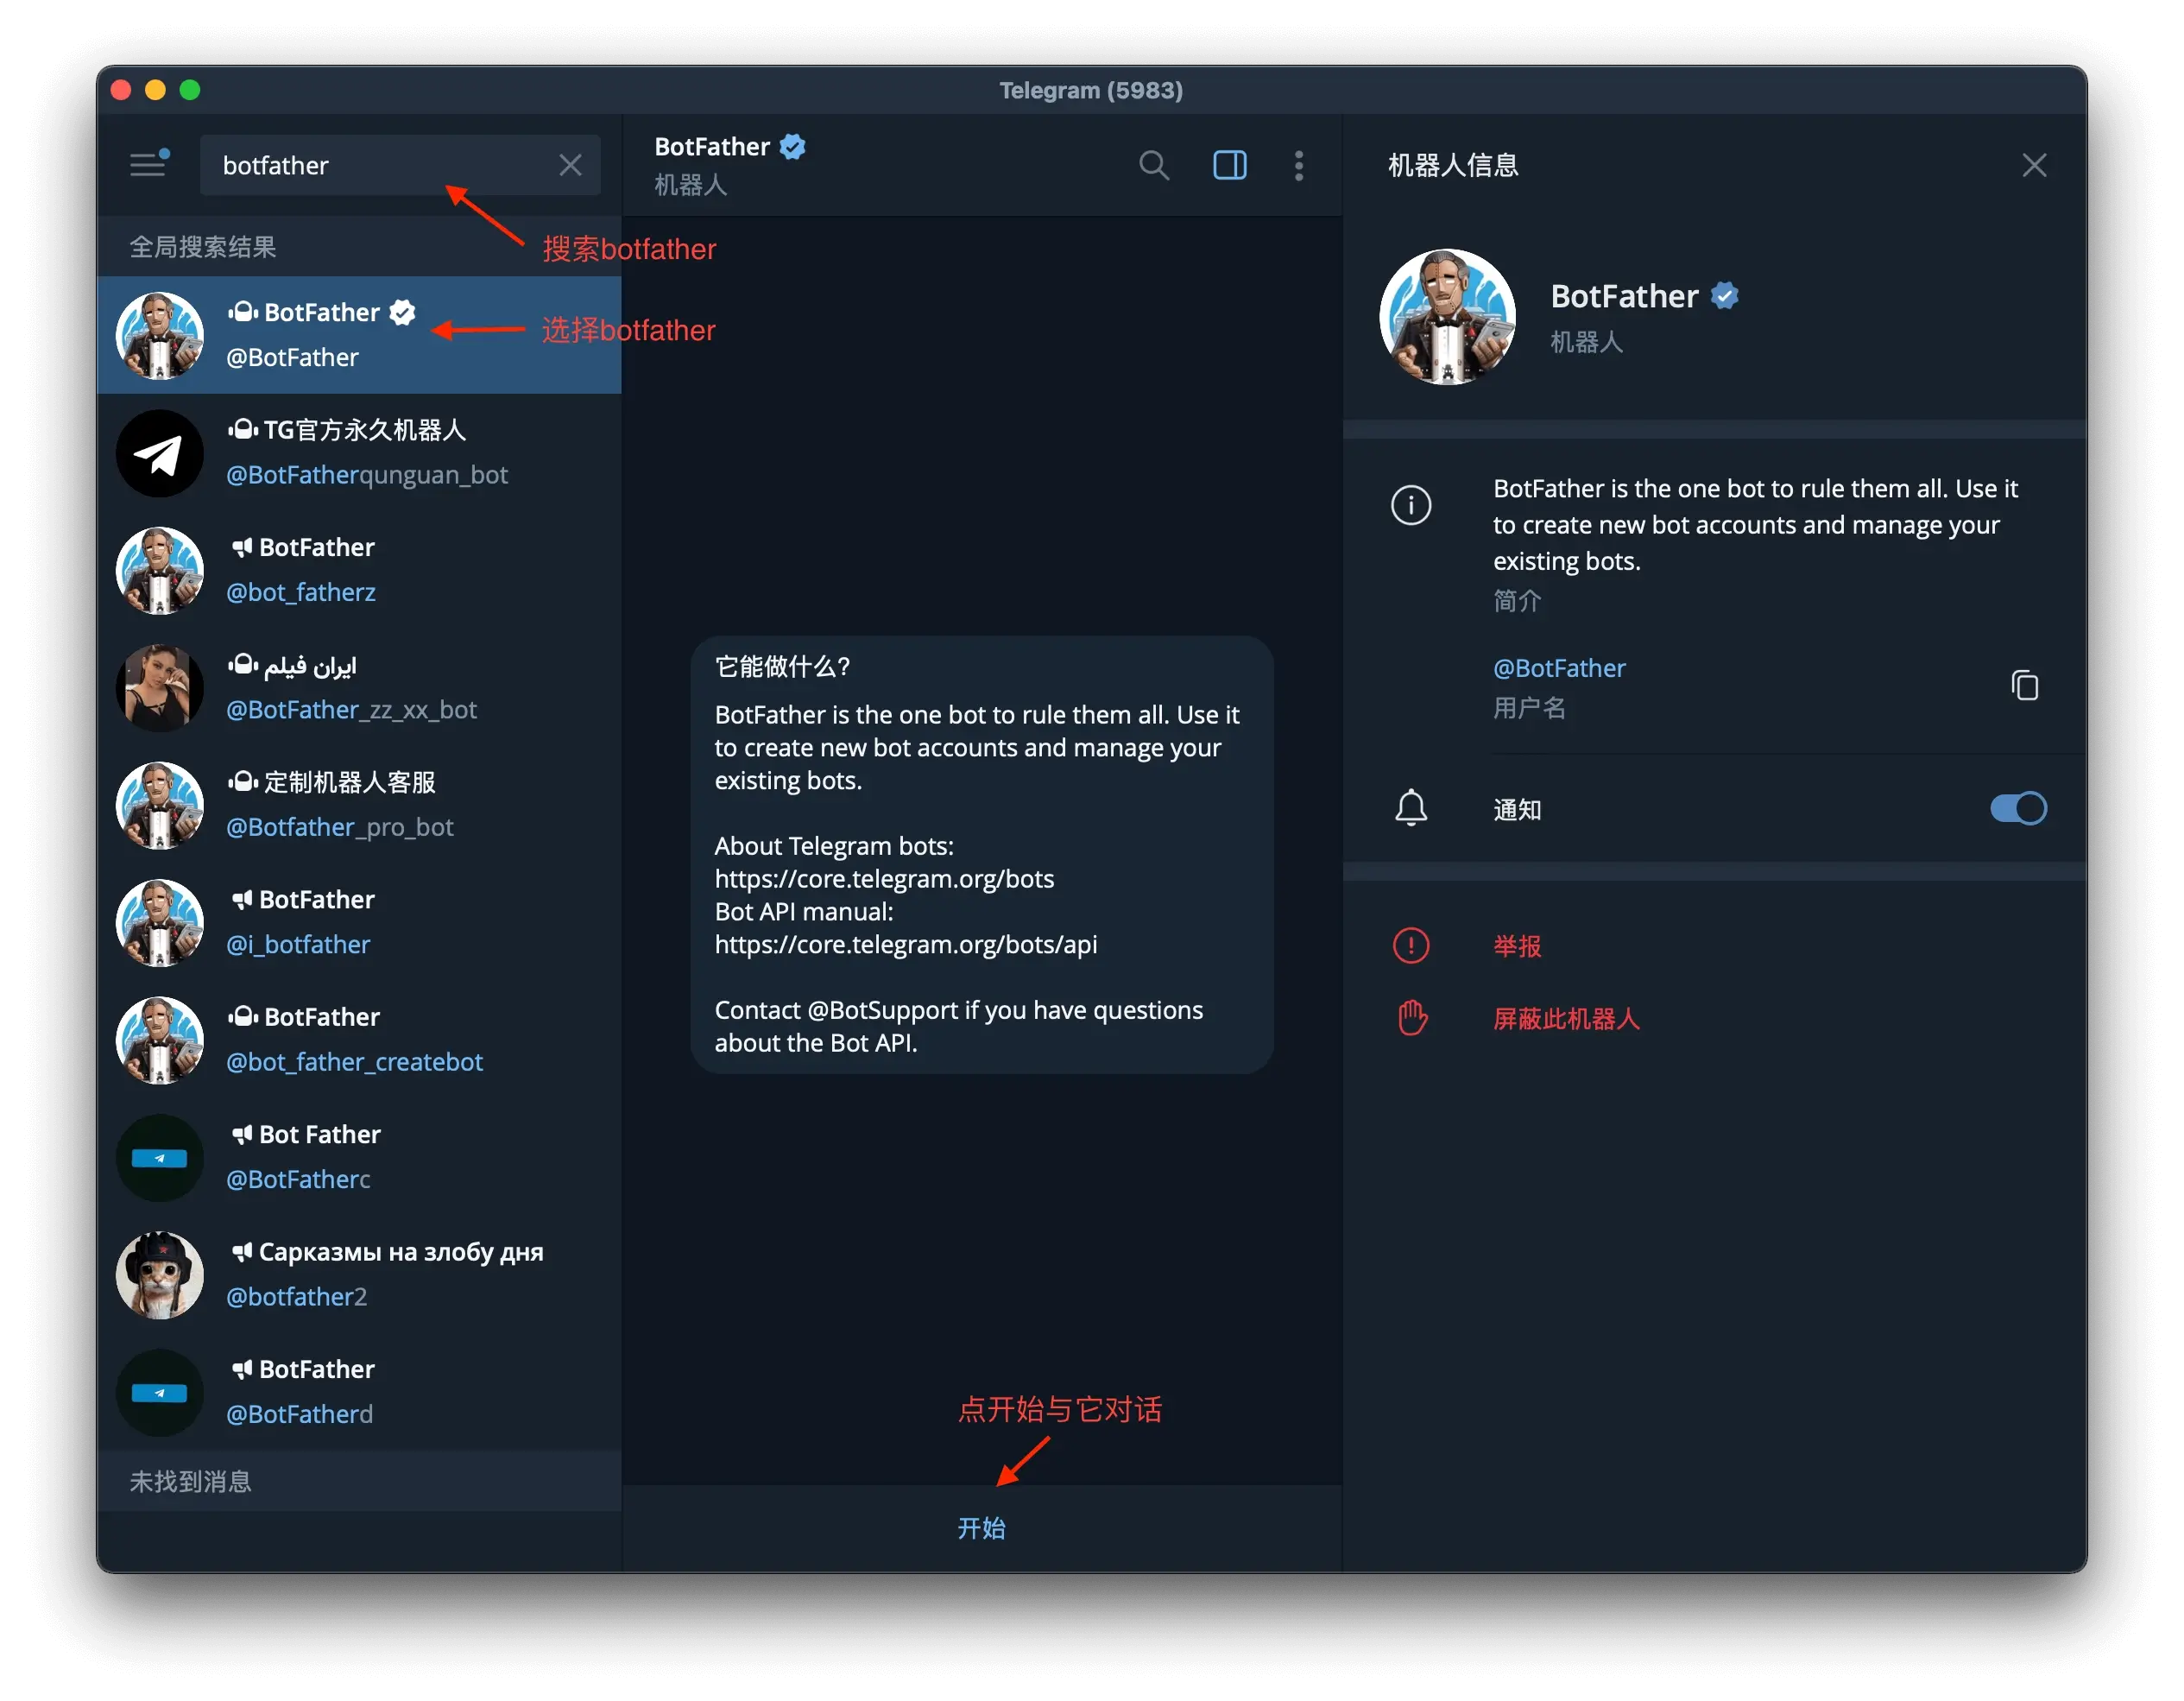Click the 用户名 username label
The image size is (2184, 1701).
tap(1528, 708)
